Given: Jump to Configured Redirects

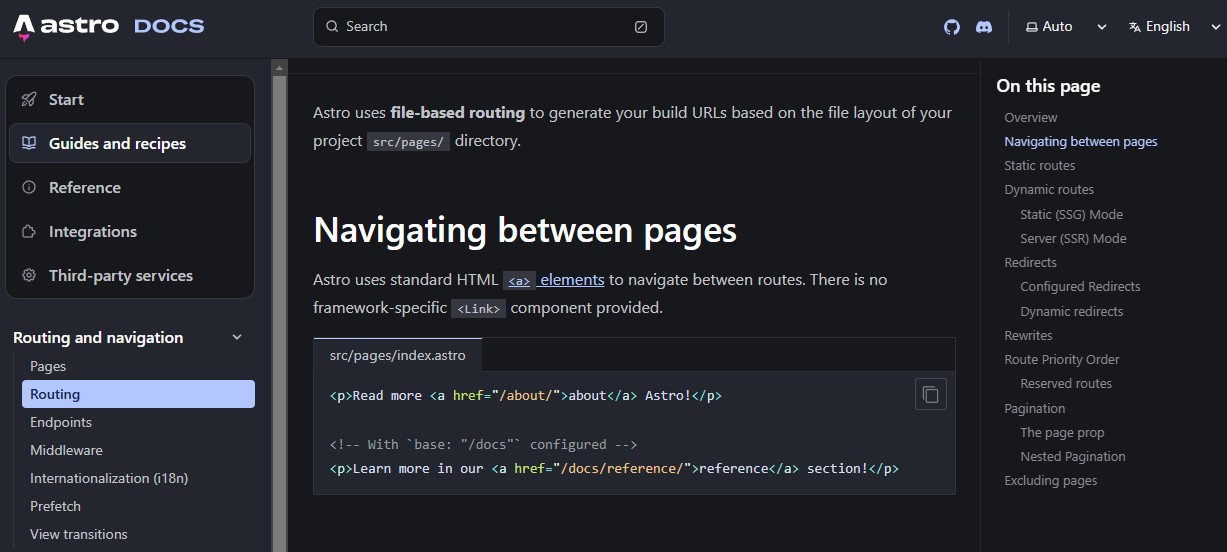Looking at the screenshot, I should [x=1080, y=286].
